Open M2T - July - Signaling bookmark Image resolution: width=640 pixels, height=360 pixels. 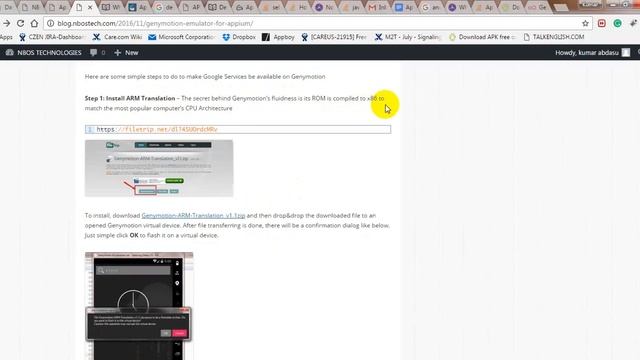pyautogui.click(x=407, y=37)
